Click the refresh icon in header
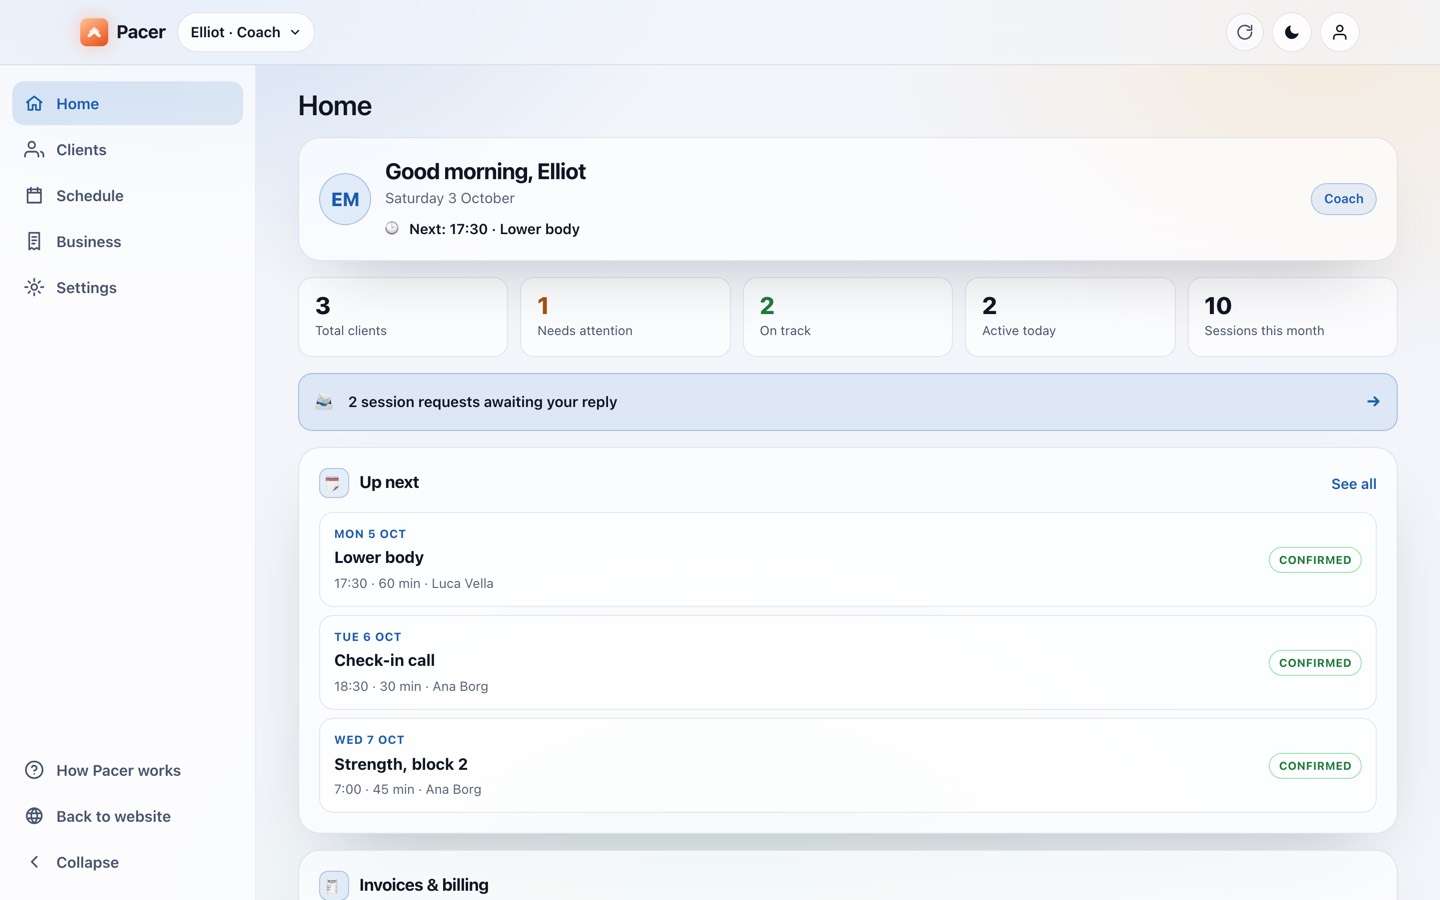The width and height of the screenshot is (1440, 900). click(1244, 32)
